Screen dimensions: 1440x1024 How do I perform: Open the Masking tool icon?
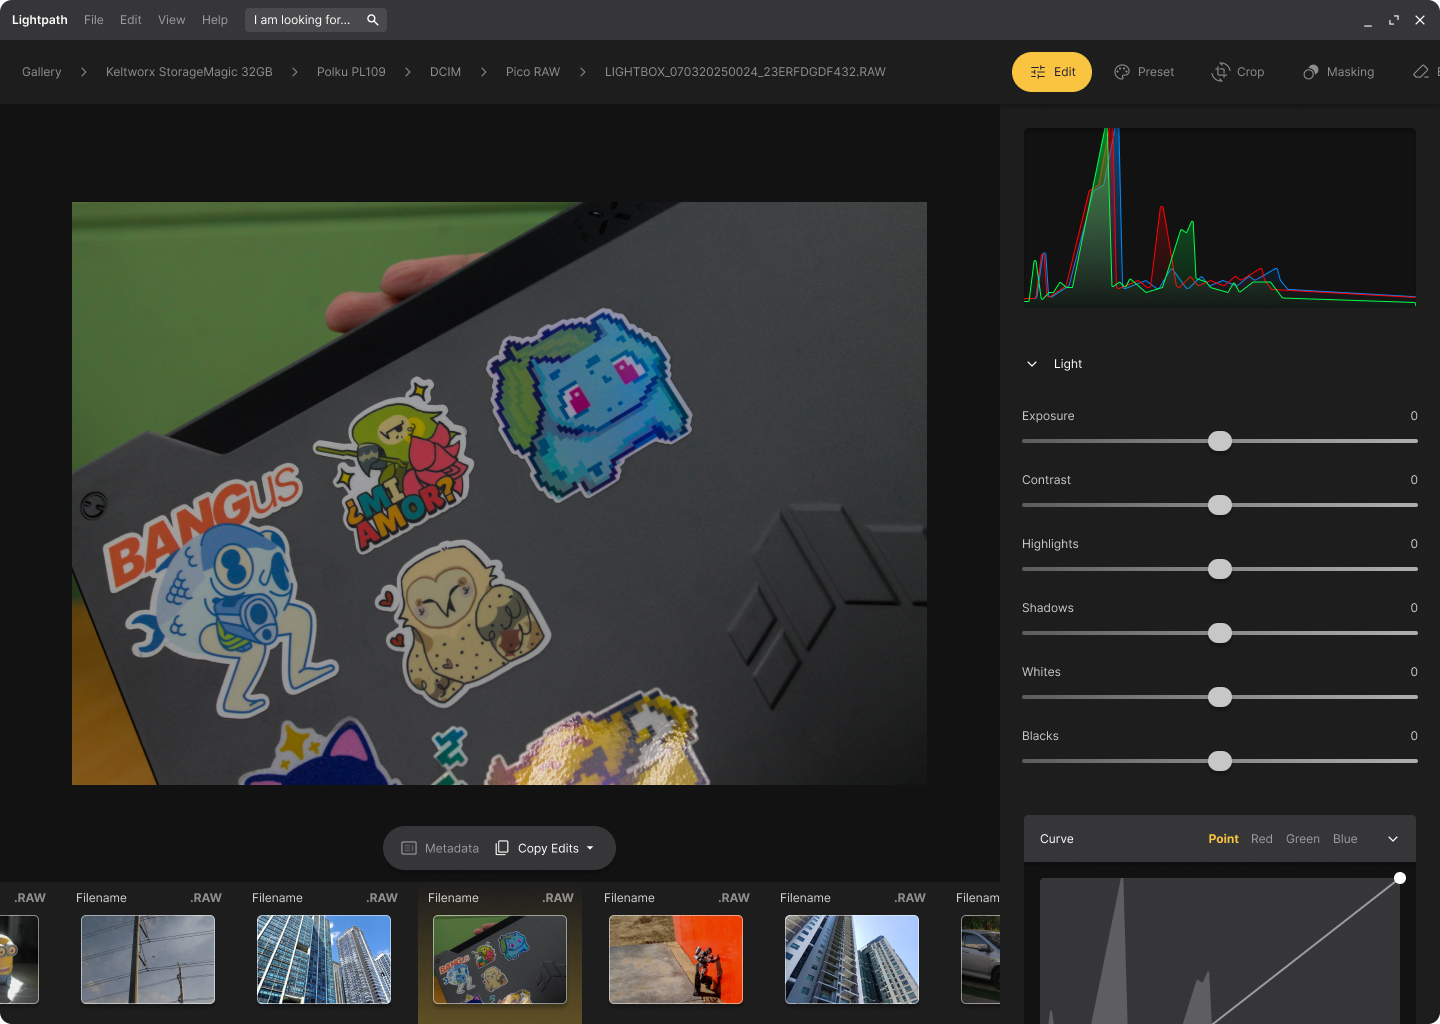pos(1311,72)
